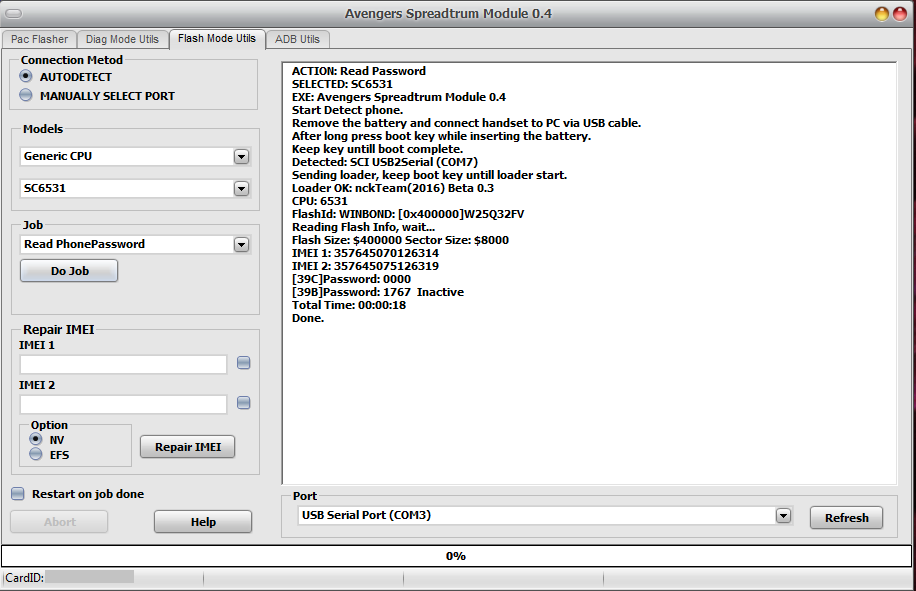
Task: Click the IMEI 1 input field
Action: click(123, 364)
